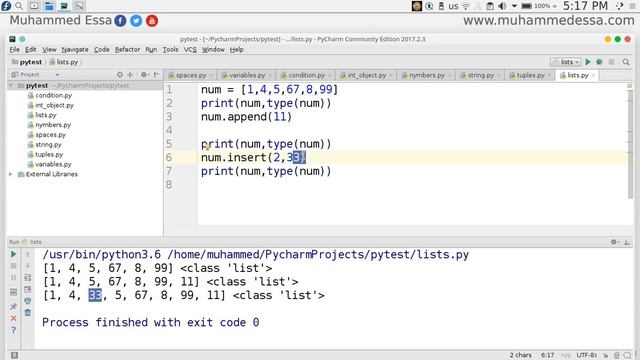640x360 pixels.
Task: Pause output in Run panel sidebar
Action: point(13,278)
